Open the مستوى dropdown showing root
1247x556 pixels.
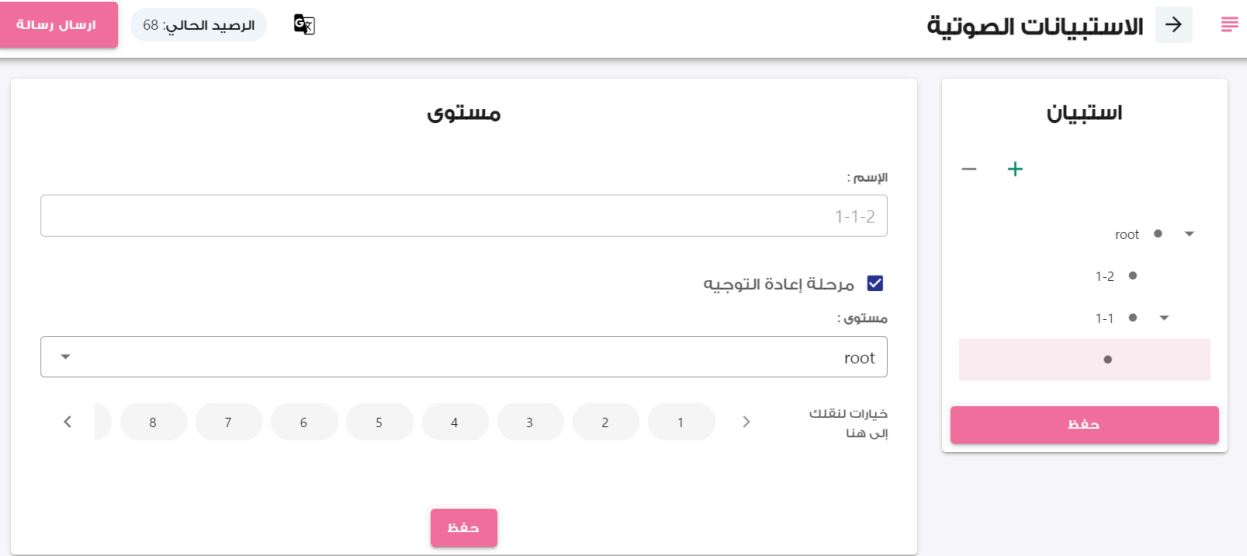click(x=464, y=357)
